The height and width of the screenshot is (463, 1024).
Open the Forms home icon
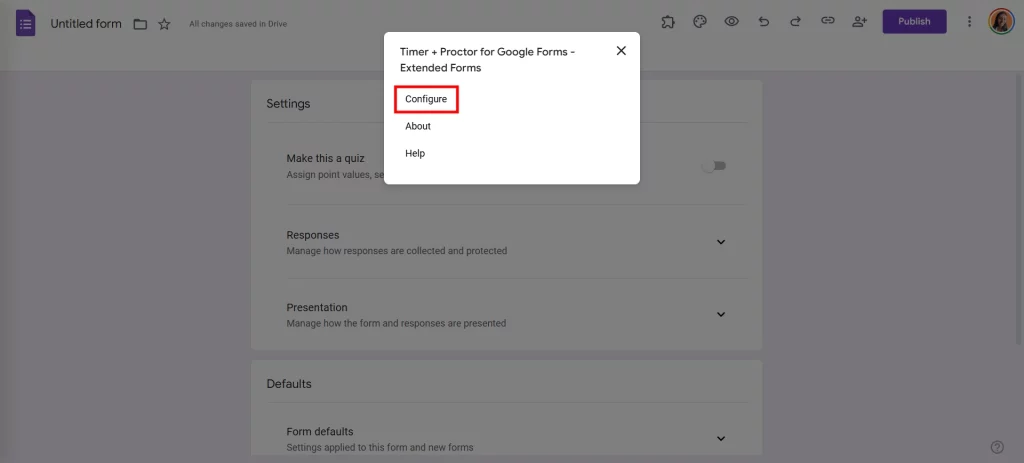point(26,23)
